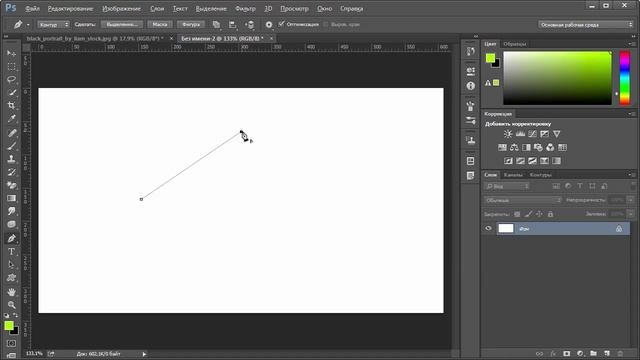
Task: Select the Lasso tool
Action: point(11,79)
